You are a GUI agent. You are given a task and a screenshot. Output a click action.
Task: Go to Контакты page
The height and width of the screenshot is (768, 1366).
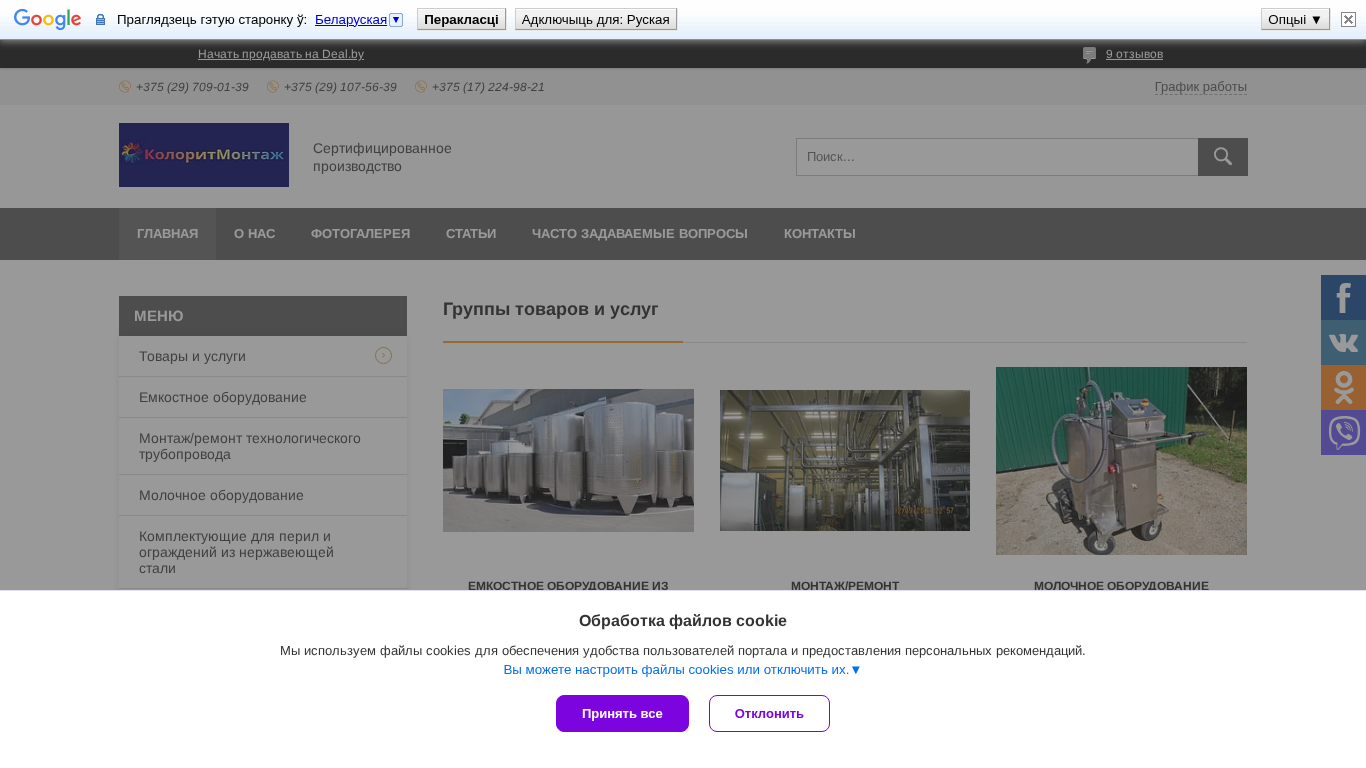(x=819, y=234)
